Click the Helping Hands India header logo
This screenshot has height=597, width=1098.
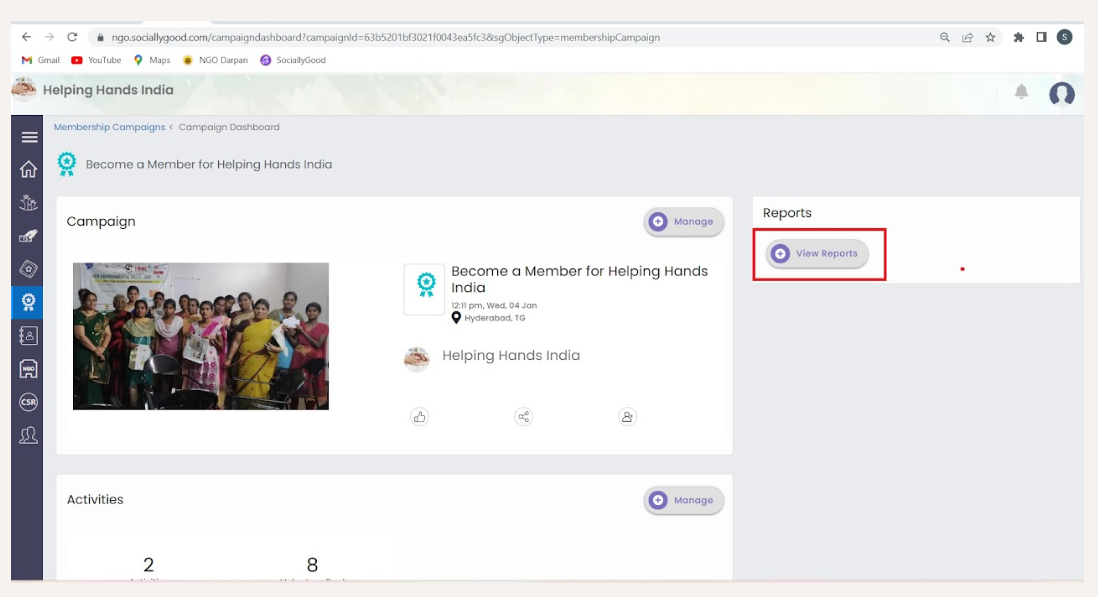[x=24, y=89]
